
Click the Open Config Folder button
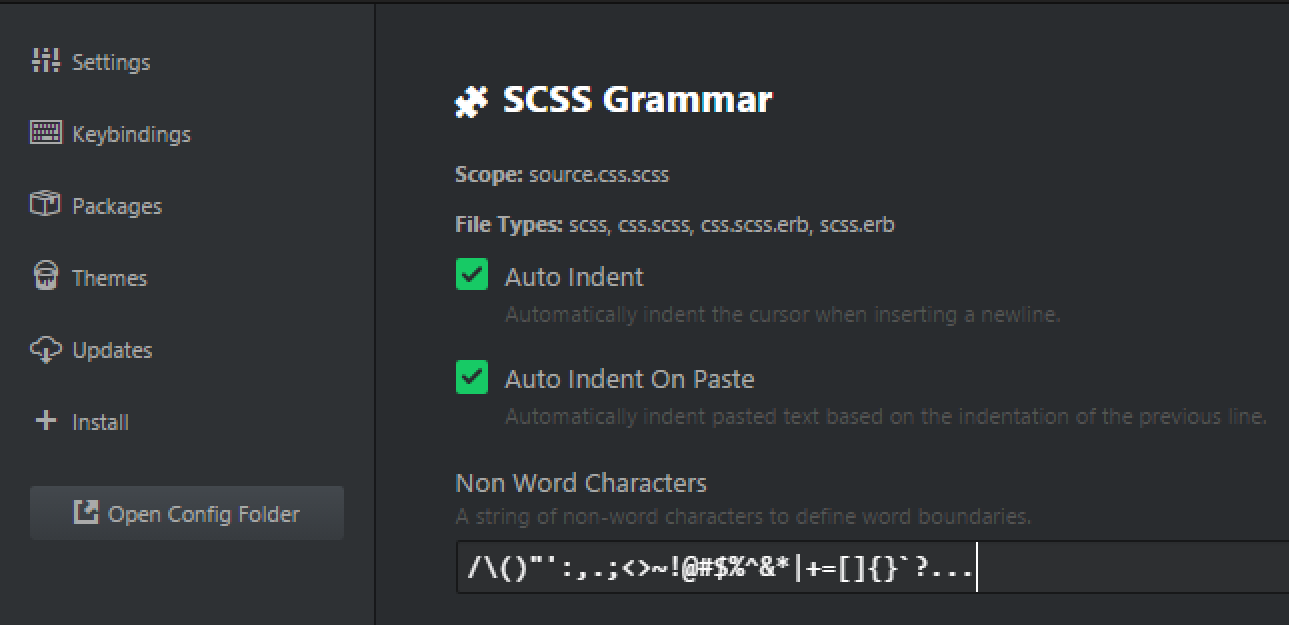pyautogui.click(x=187, y=514)
